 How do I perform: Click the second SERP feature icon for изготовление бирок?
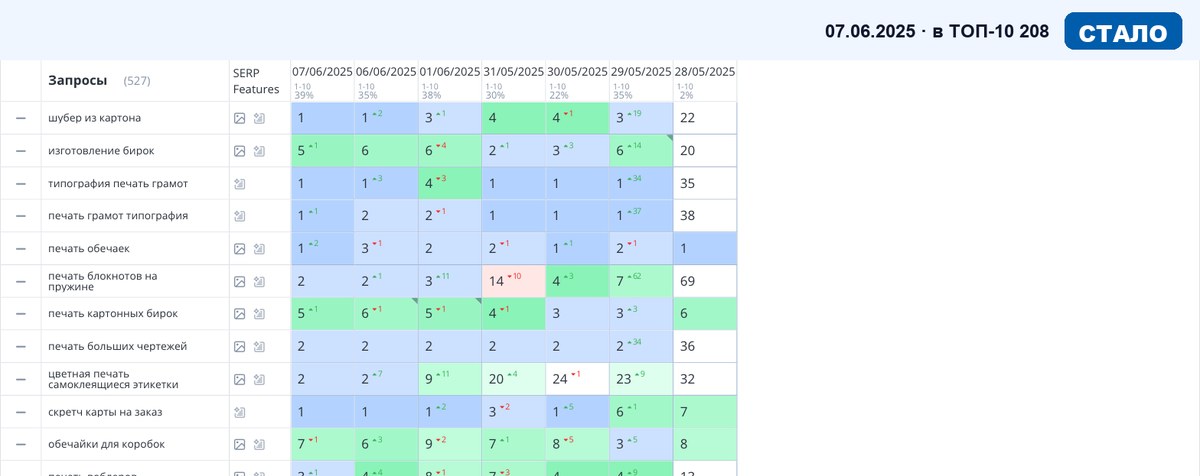[259, 151]
